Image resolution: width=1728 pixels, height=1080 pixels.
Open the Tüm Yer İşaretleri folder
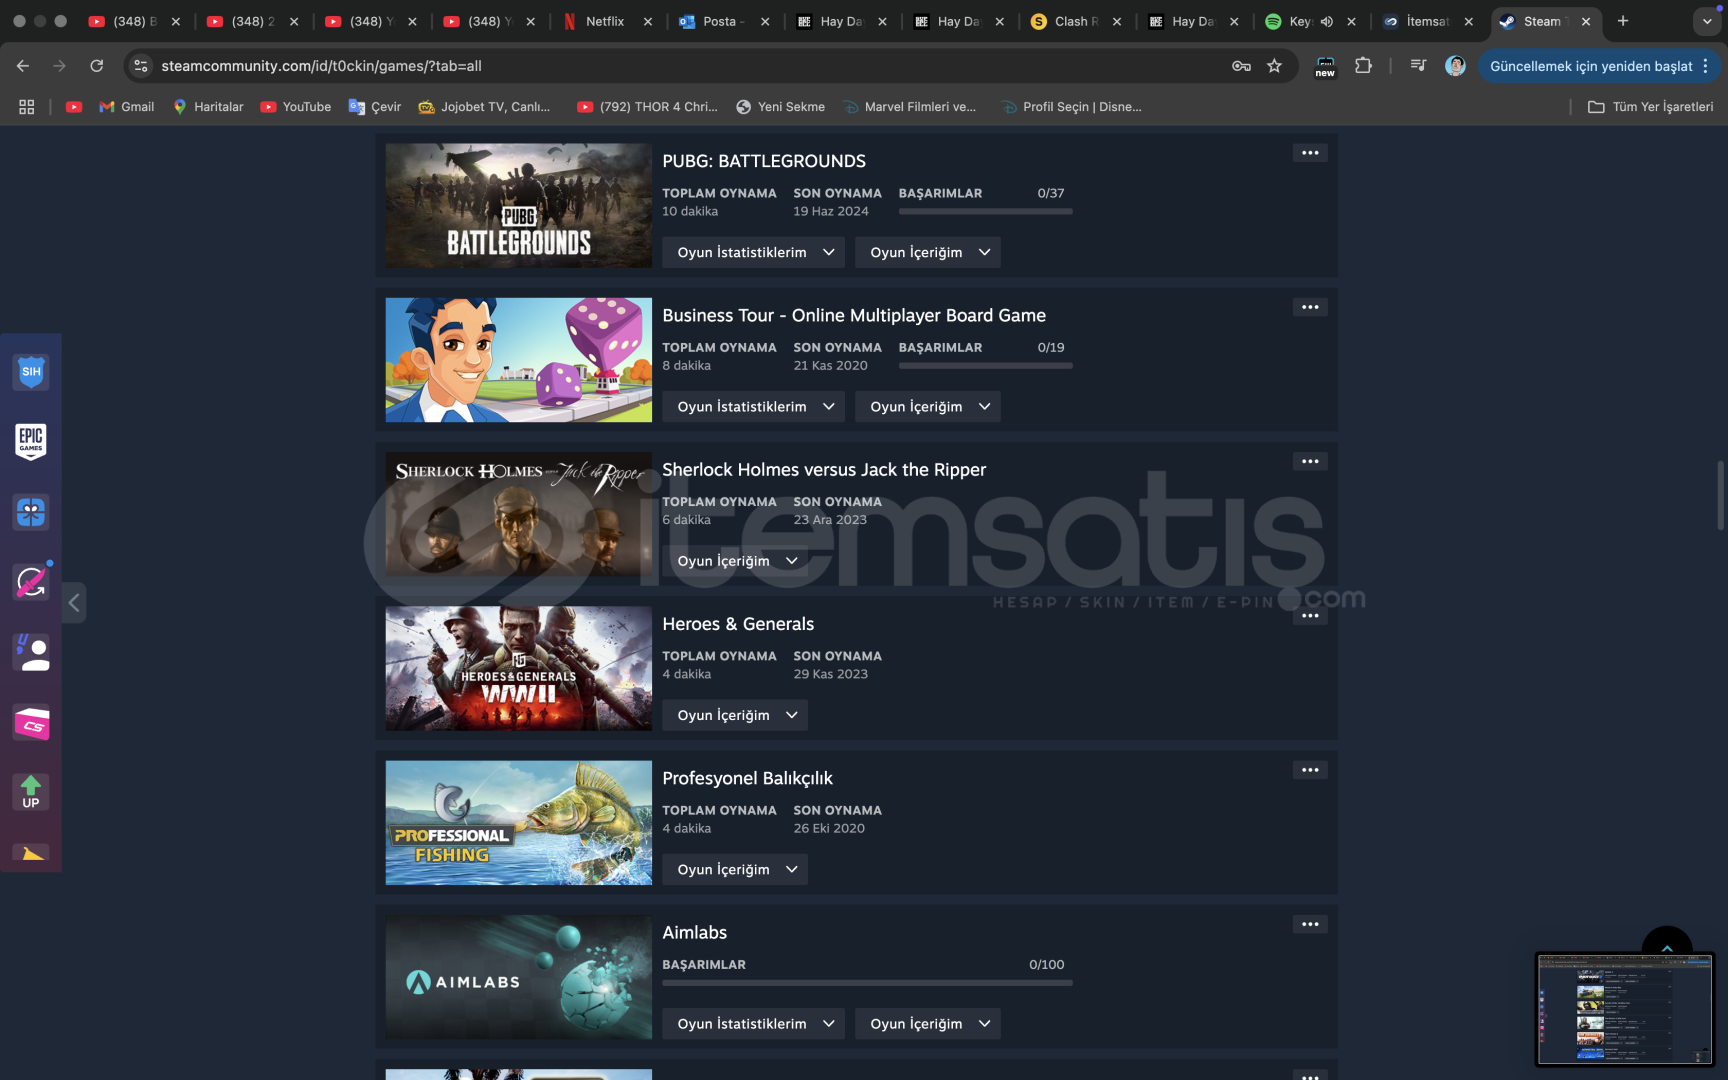click(x=1651, y=107)
